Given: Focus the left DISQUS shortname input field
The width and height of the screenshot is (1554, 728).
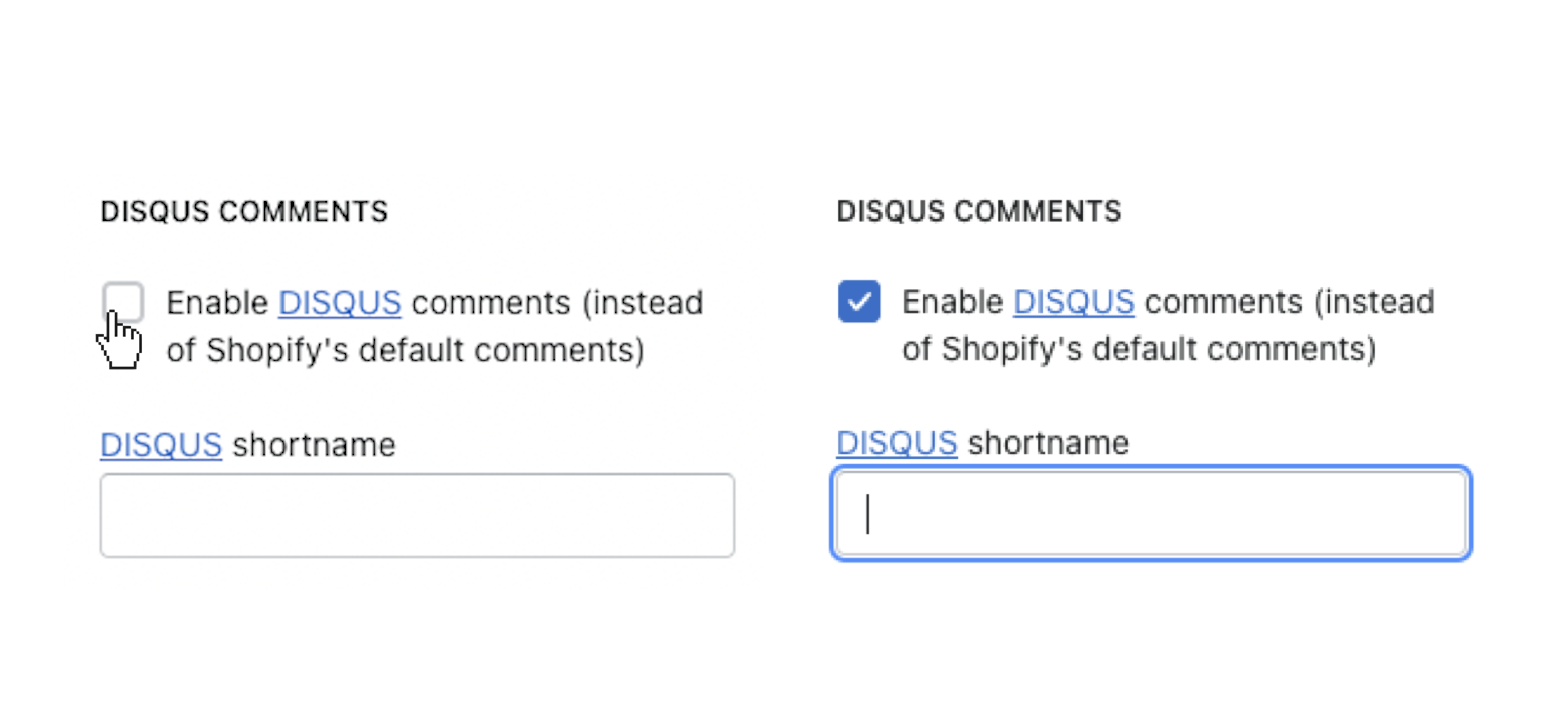Looking at the screenshot, I should pyautogui.click(x=417, y=514).
